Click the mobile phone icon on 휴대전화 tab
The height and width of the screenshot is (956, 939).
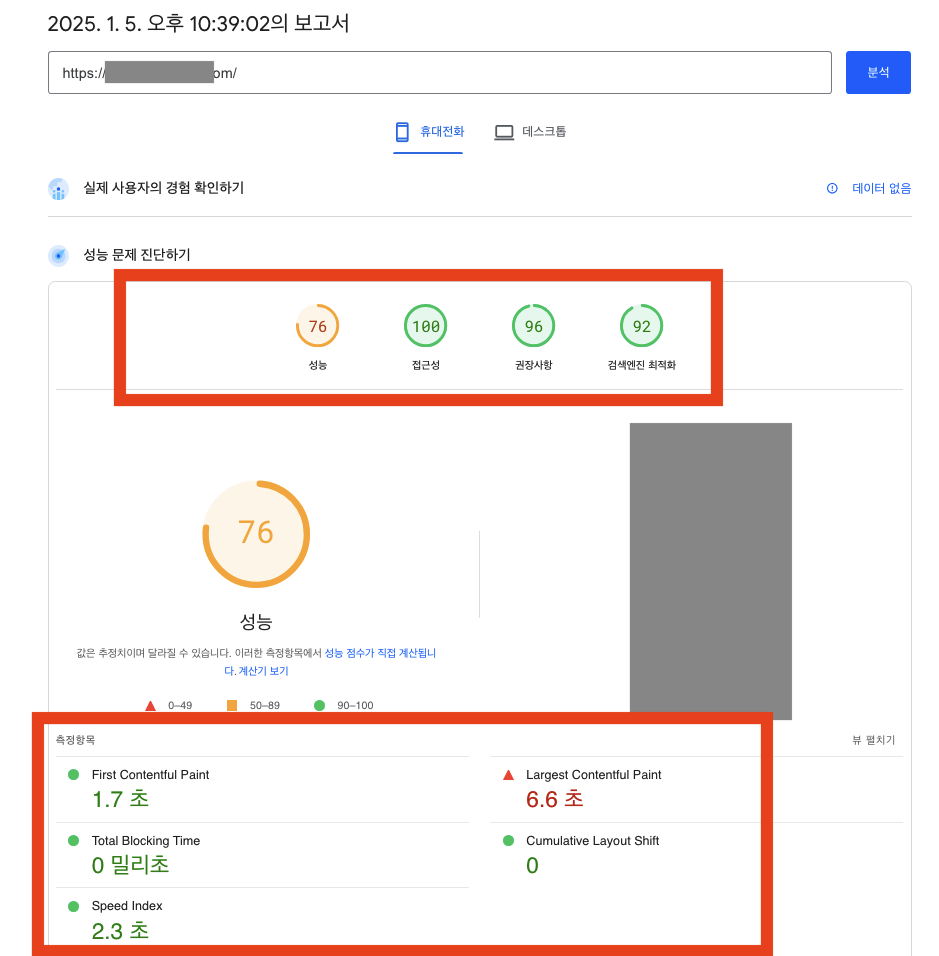403,131
